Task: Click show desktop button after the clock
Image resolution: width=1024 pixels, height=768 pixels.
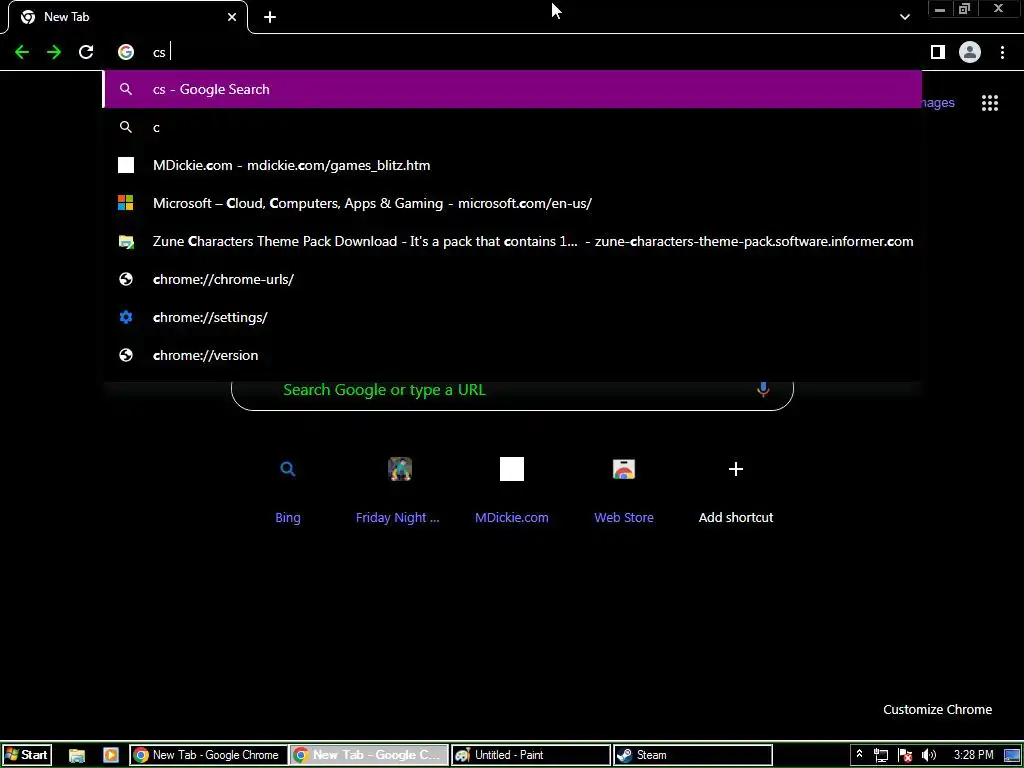Action: (1012, 755)
